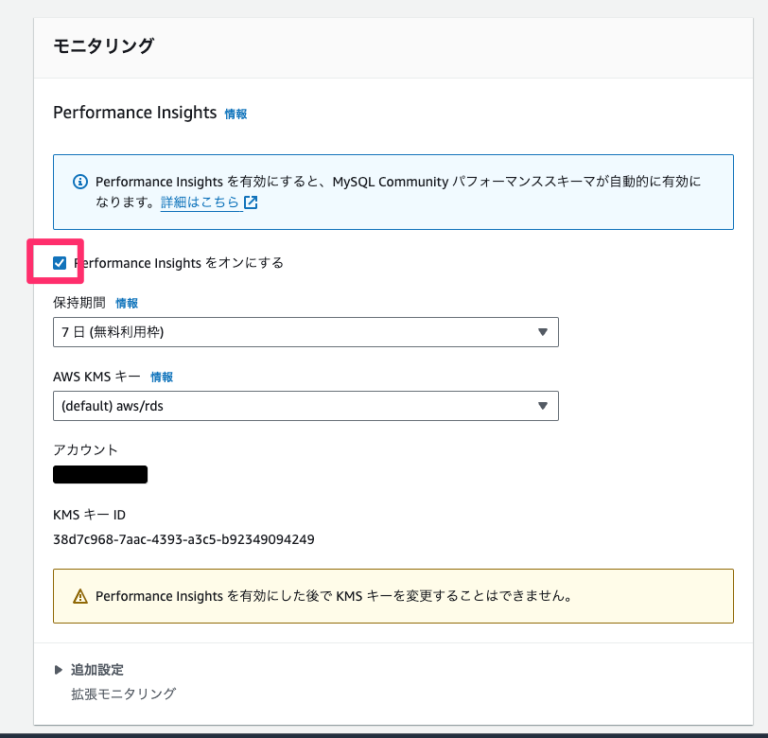
Task: Open 情報 link next to AWS KMS キー
Action: click(x=162, y=377)
